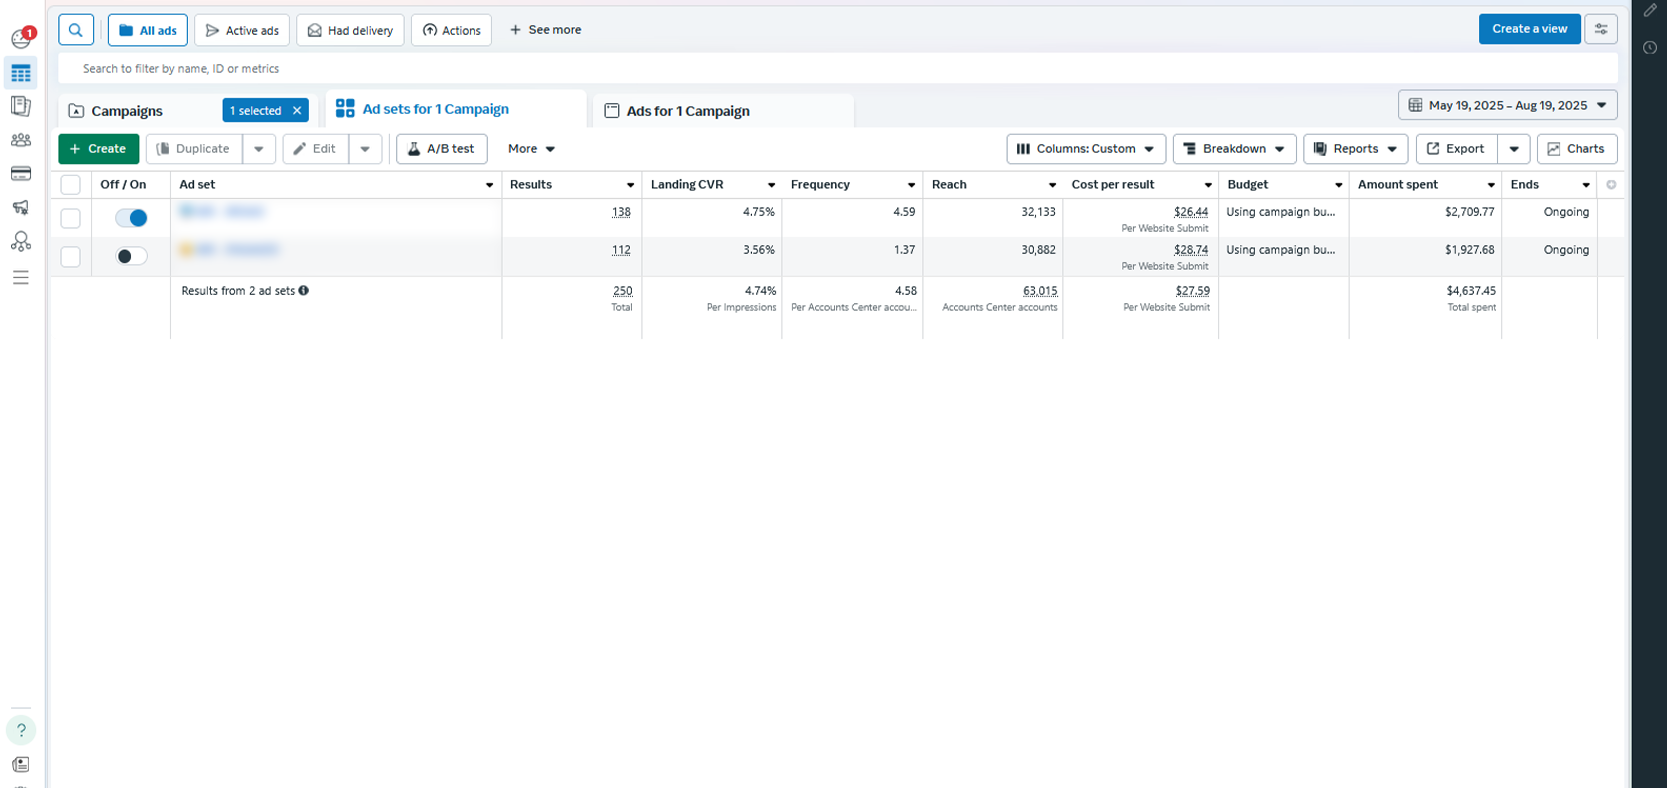Switch to Ads for 1 Campaign tab
The height and width of the screenshot is (788, 1667).
pos(688,111)
